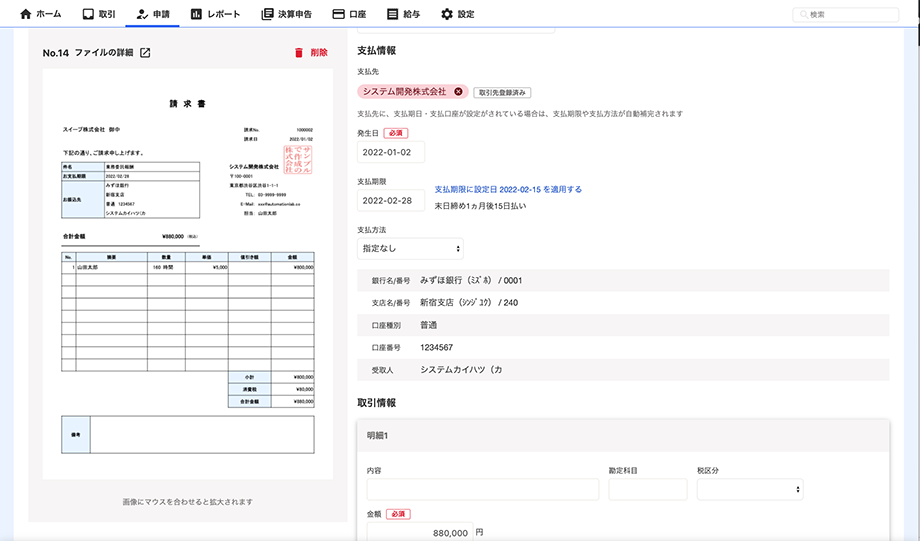
Task: Click the No.14 ファイルの詳細 title
Action: (88, 53)
